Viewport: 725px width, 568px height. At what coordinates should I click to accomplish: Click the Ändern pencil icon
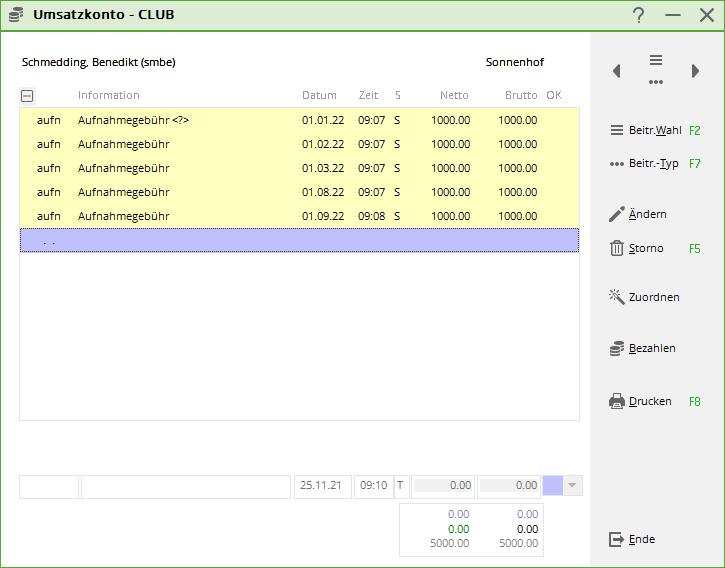pos(616,214)
